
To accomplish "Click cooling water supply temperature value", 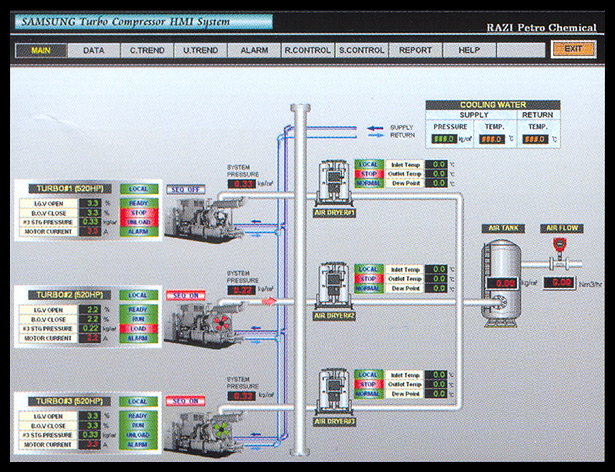I will [x=492, y=139].
